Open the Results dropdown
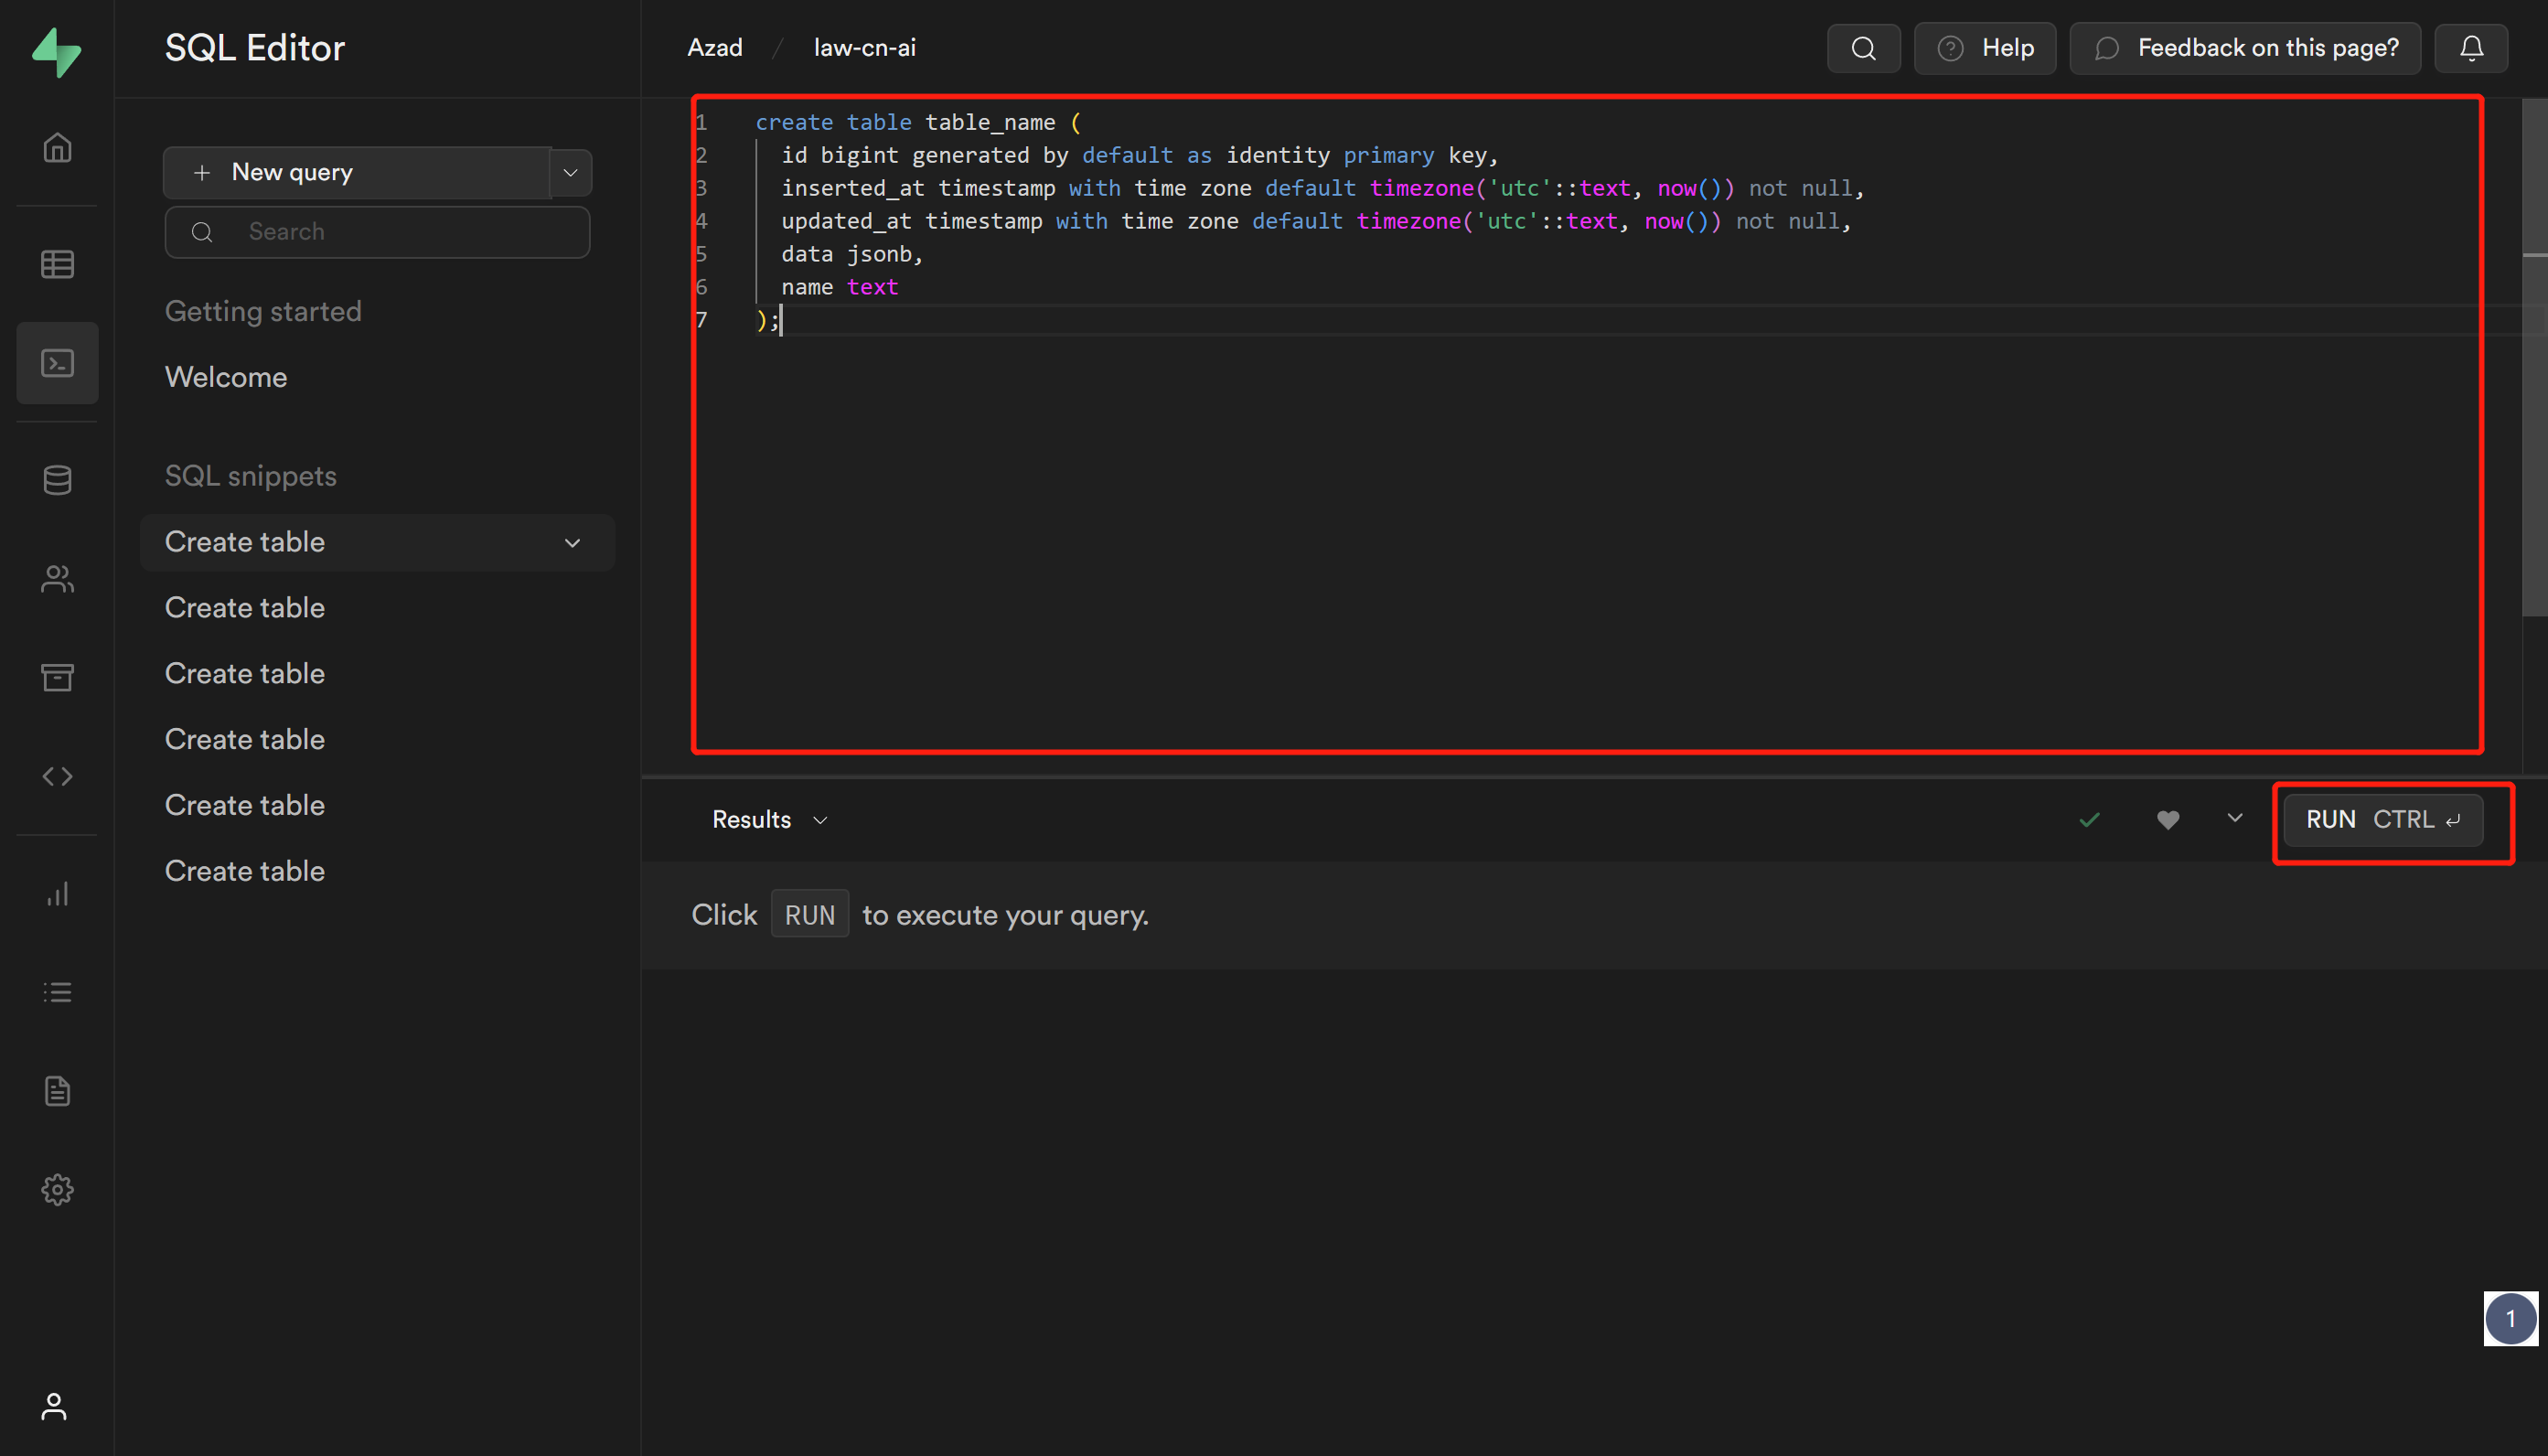 point(770,820)
